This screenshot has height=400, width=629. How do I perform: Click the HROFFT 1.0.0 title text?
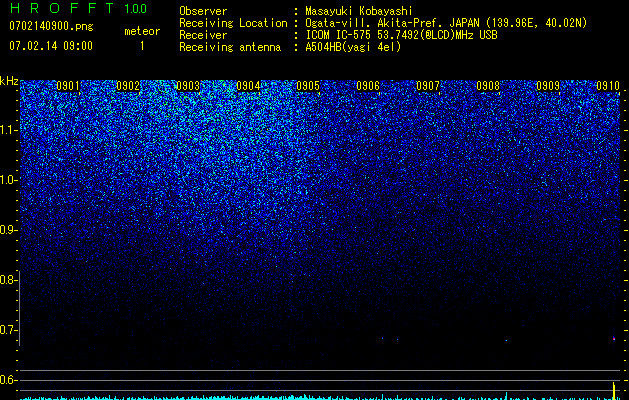[x=78, y=8]
